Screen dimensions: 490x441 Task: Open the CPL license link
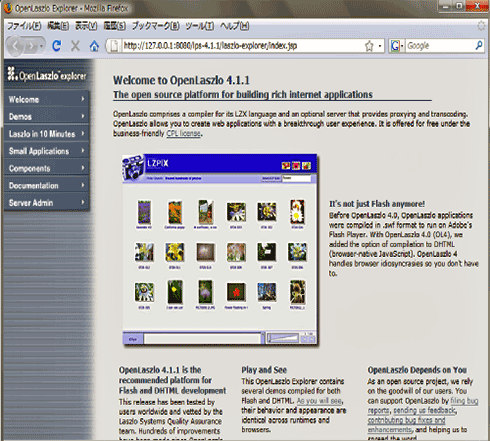tap(183, 133)
